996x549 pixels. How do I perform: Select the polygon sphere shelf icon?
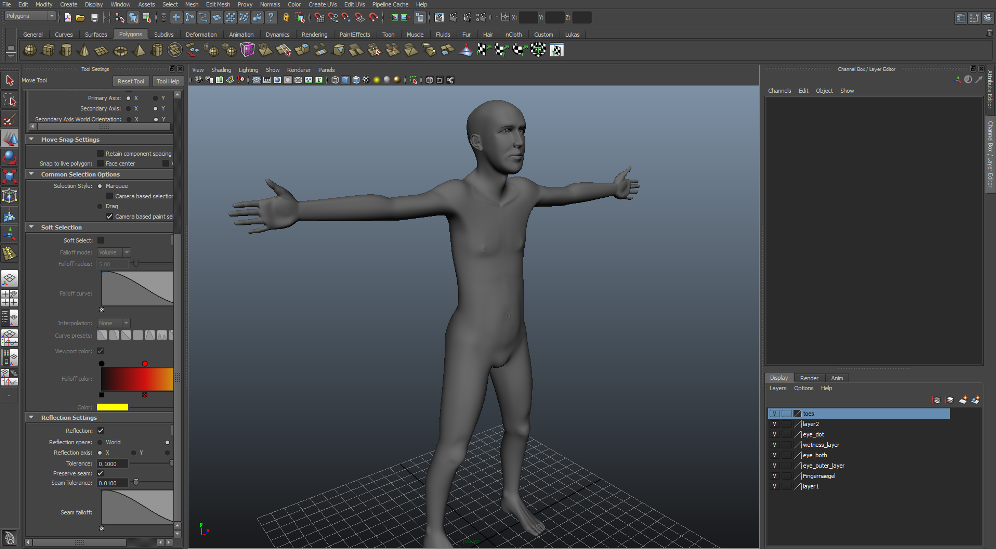pos(30,50)
